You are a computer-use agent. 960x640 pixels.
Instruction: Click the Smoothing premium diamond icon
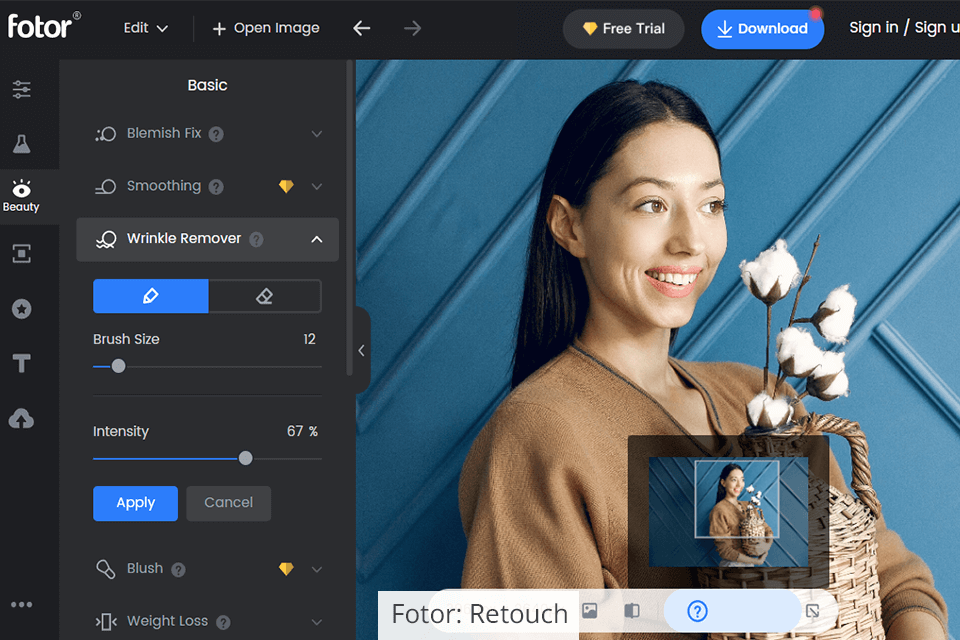pyautogui.click(x=286, y=186)
